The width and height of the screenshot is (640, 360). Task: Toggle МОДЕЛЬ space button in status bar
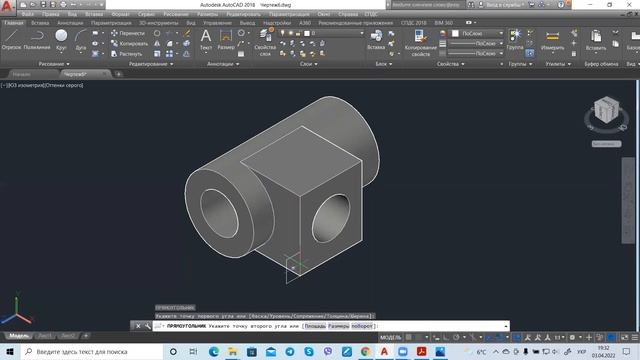tap(391, 337)
